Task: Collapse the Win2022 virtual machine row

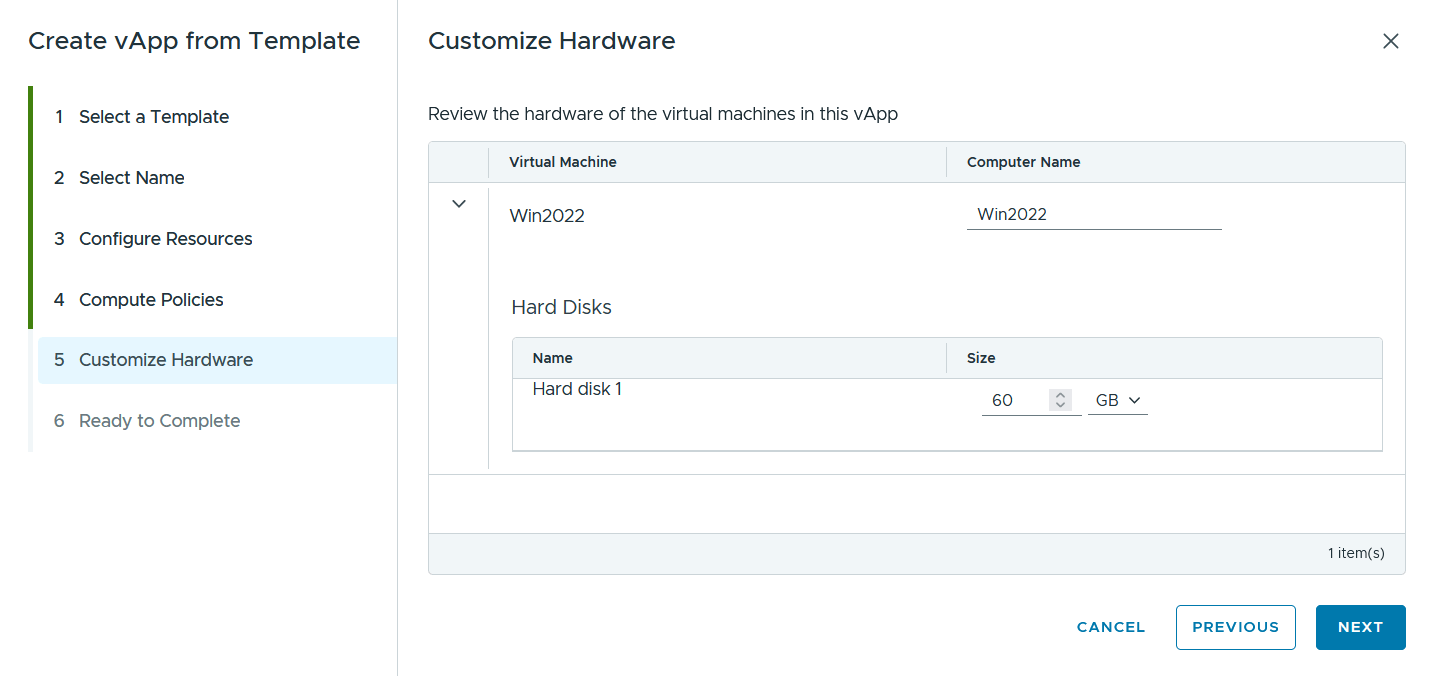Action: pos(459,204)
